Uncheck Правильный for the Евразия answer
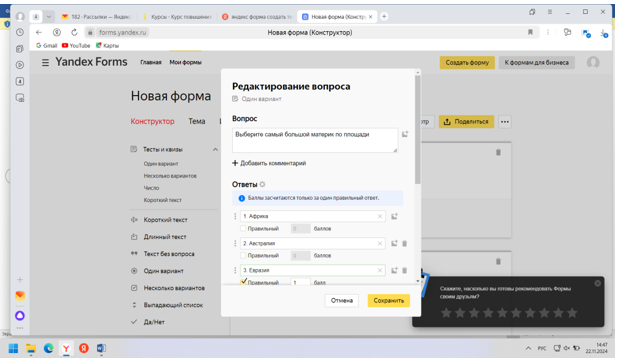618x363 pixels. (x=244, y=281)
